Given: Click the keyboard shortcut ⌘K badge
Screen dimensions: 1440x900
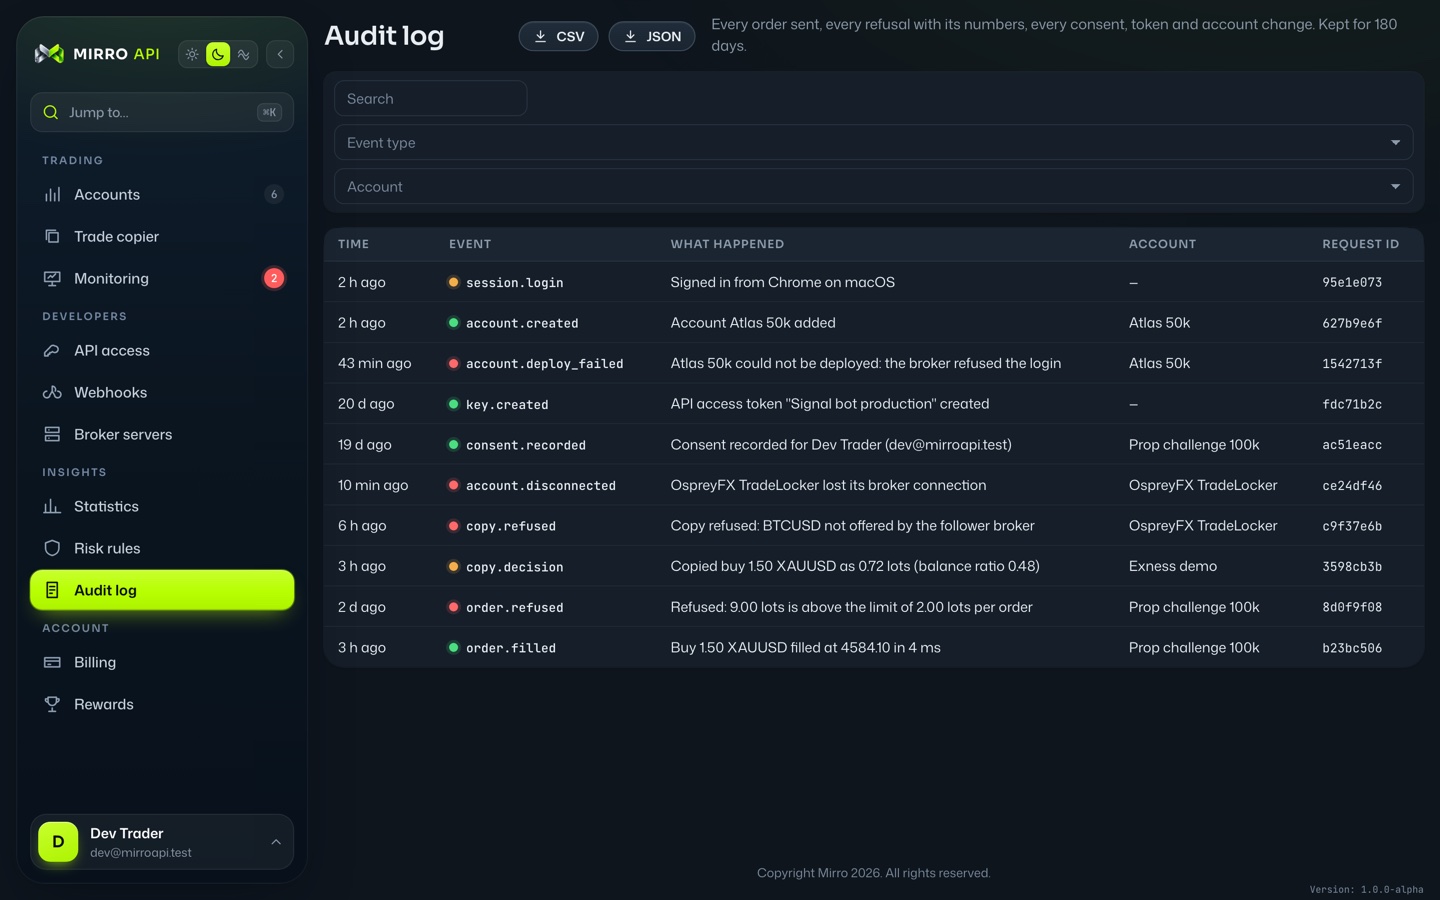Looking at the screenshot, I should (269, 112).
